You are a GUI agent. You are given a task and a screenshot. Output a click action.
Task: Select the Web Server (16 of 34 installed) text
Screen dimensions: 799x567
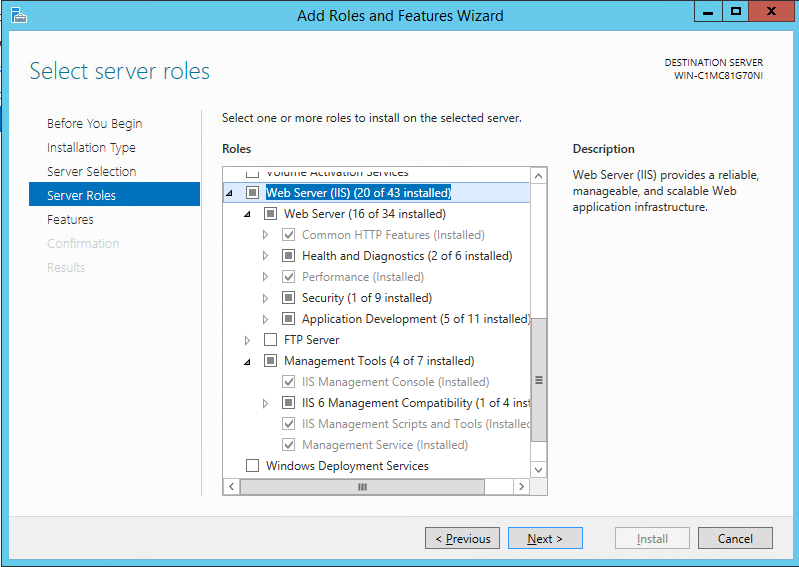tap(365, 213)
